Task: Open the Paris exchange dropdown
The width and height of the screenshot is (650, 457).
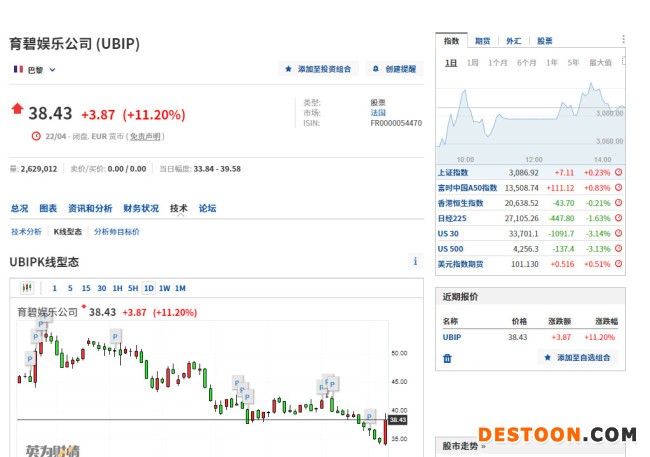Action: (34, 70)
